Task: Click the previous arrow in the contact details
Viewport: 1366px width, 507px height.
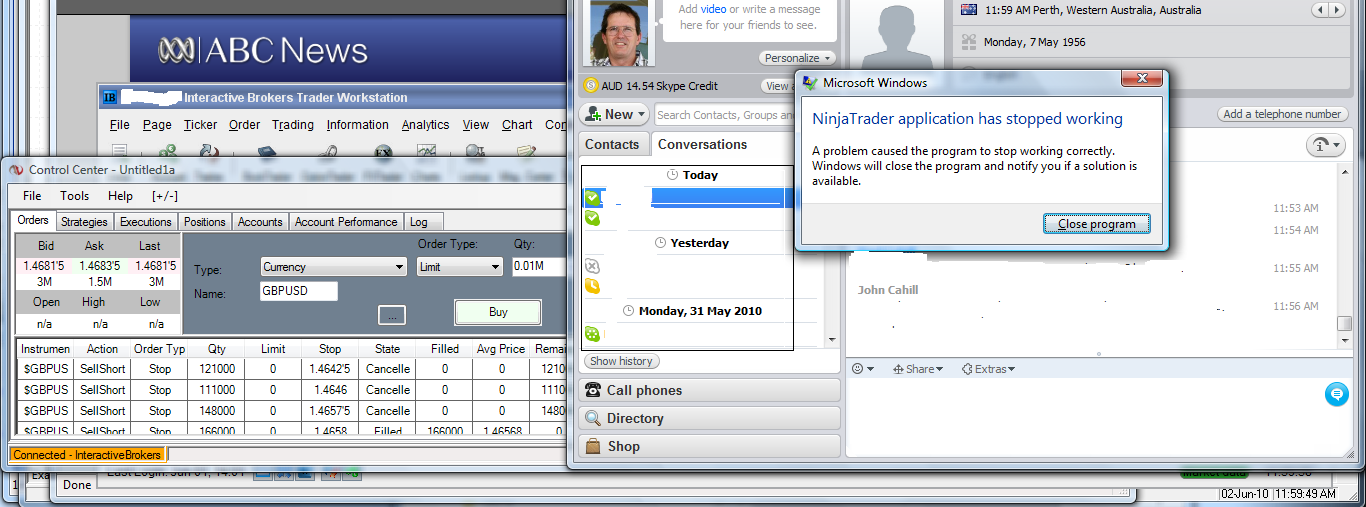Action: 1320,10
